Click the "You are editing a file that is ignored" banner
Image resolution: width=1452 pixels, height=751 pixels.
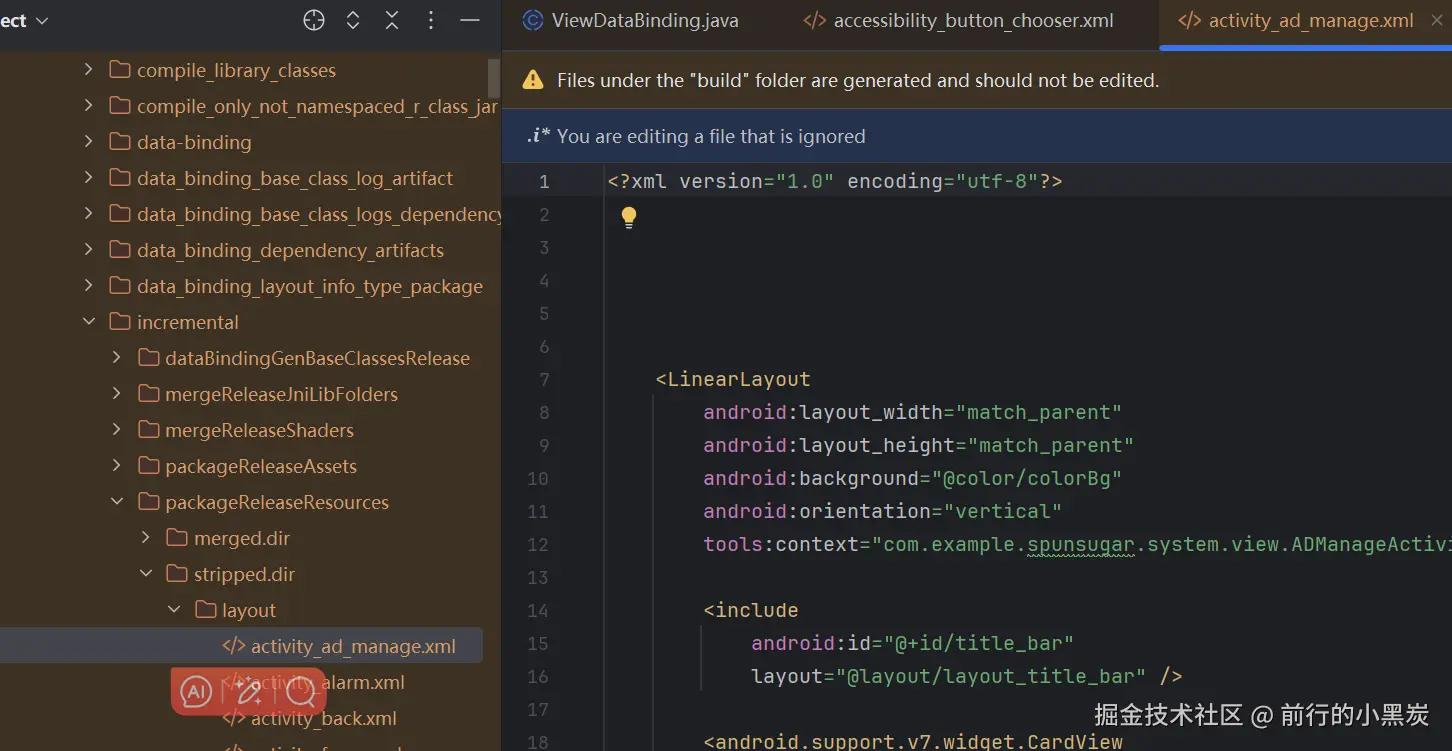click(x=977, y=136)
